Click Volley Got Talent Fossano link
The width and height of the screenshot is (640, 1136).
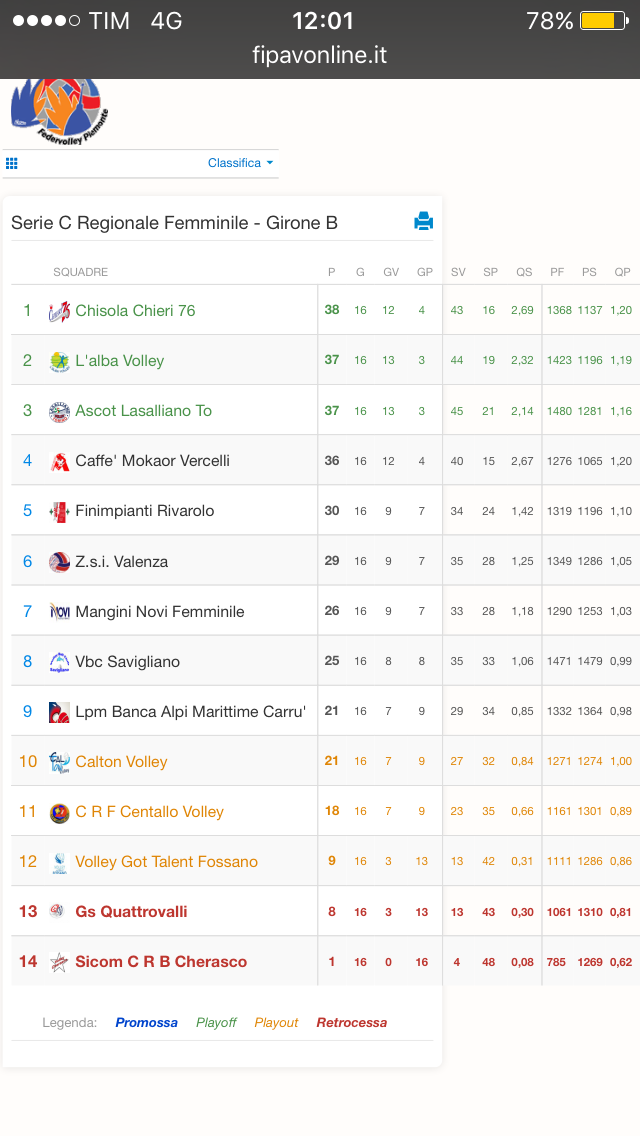(167, 861)
